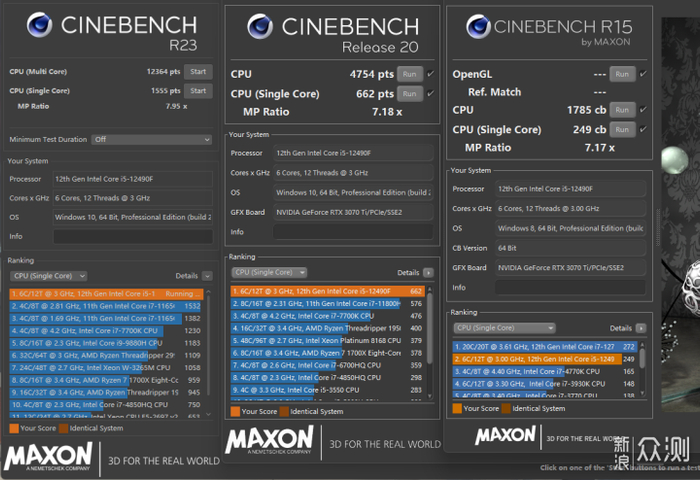
Task: Click Details arrow icon in Release 20 ranking
Action: 428,272
